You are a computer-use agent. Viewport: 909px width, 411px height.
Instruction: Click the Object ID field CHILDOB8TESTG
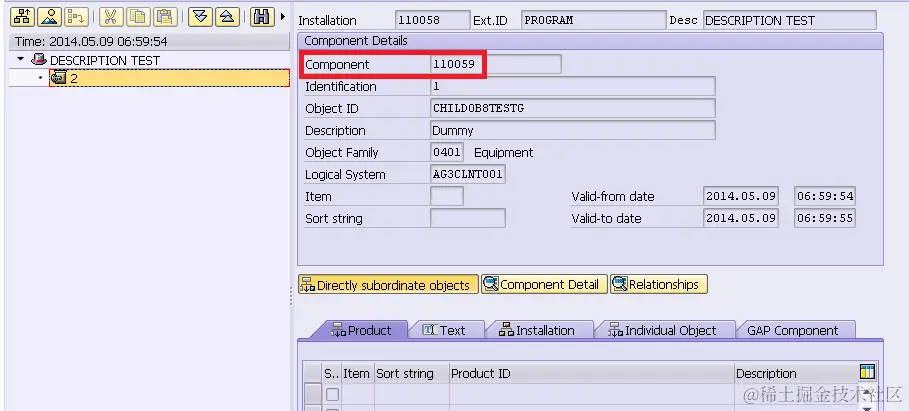pos(573,108)
